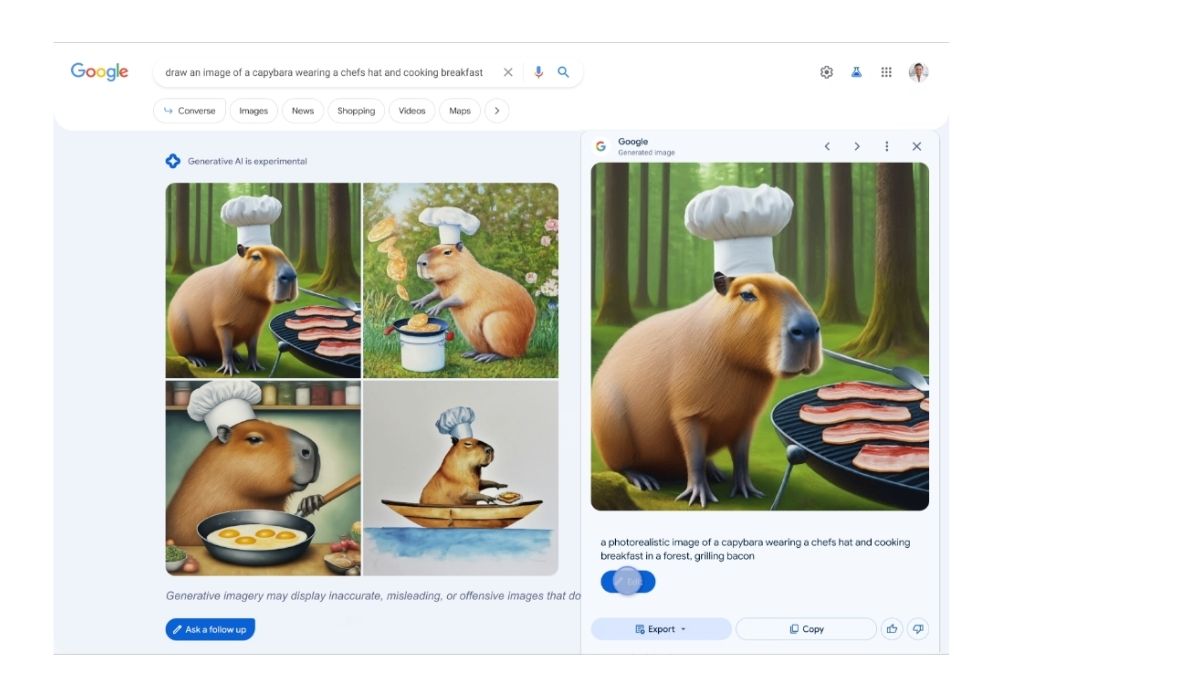The height and width of the screenshot is (675, 1200).
Task: Open the account profile picture
Action: tap(918, 72)
